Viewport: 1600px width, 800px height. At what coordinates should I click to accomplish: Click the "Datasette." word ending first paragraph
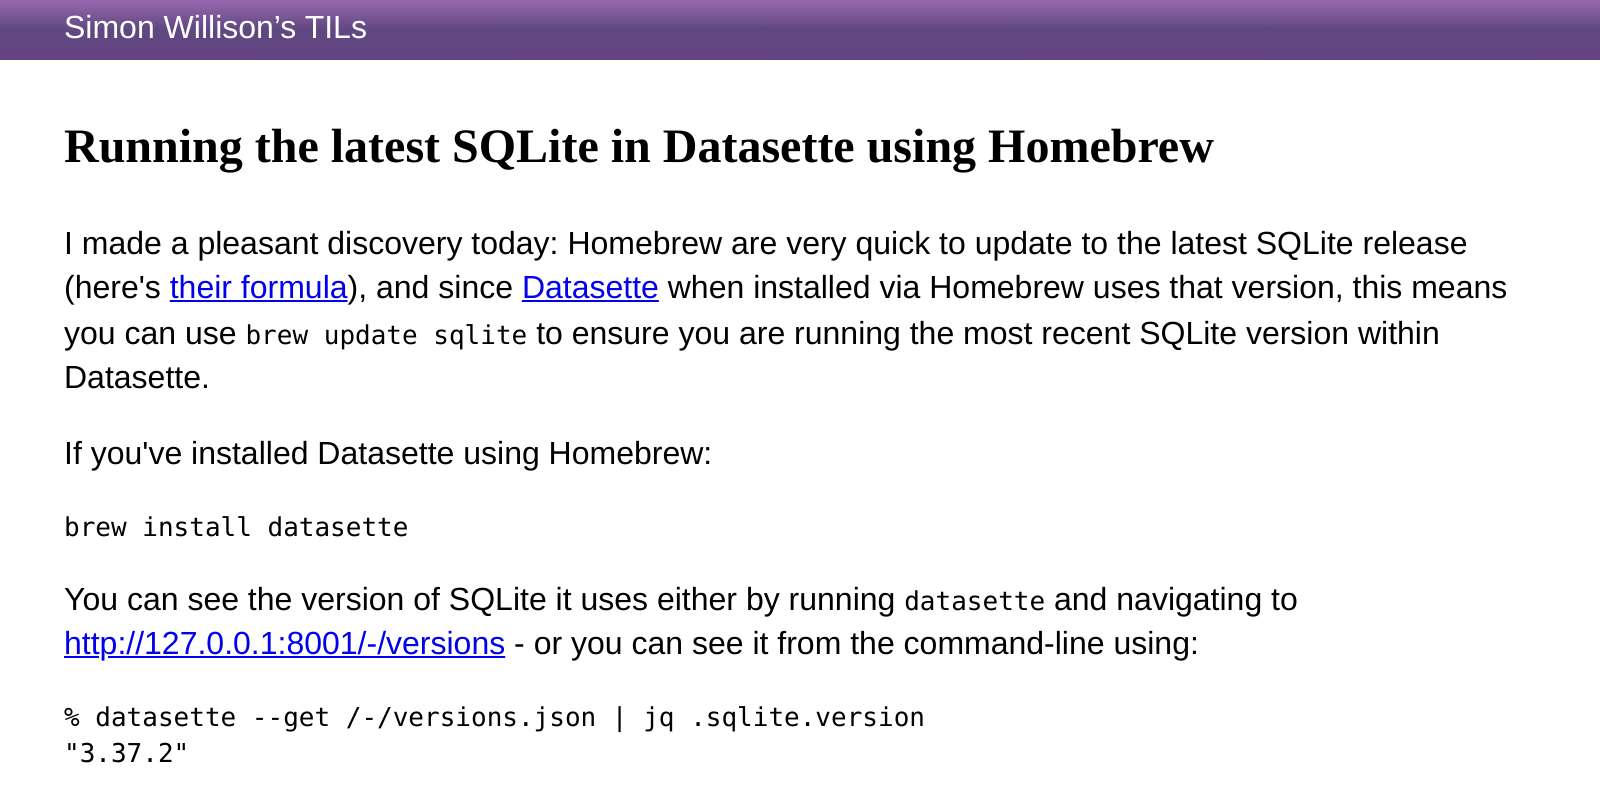[137, 378]
